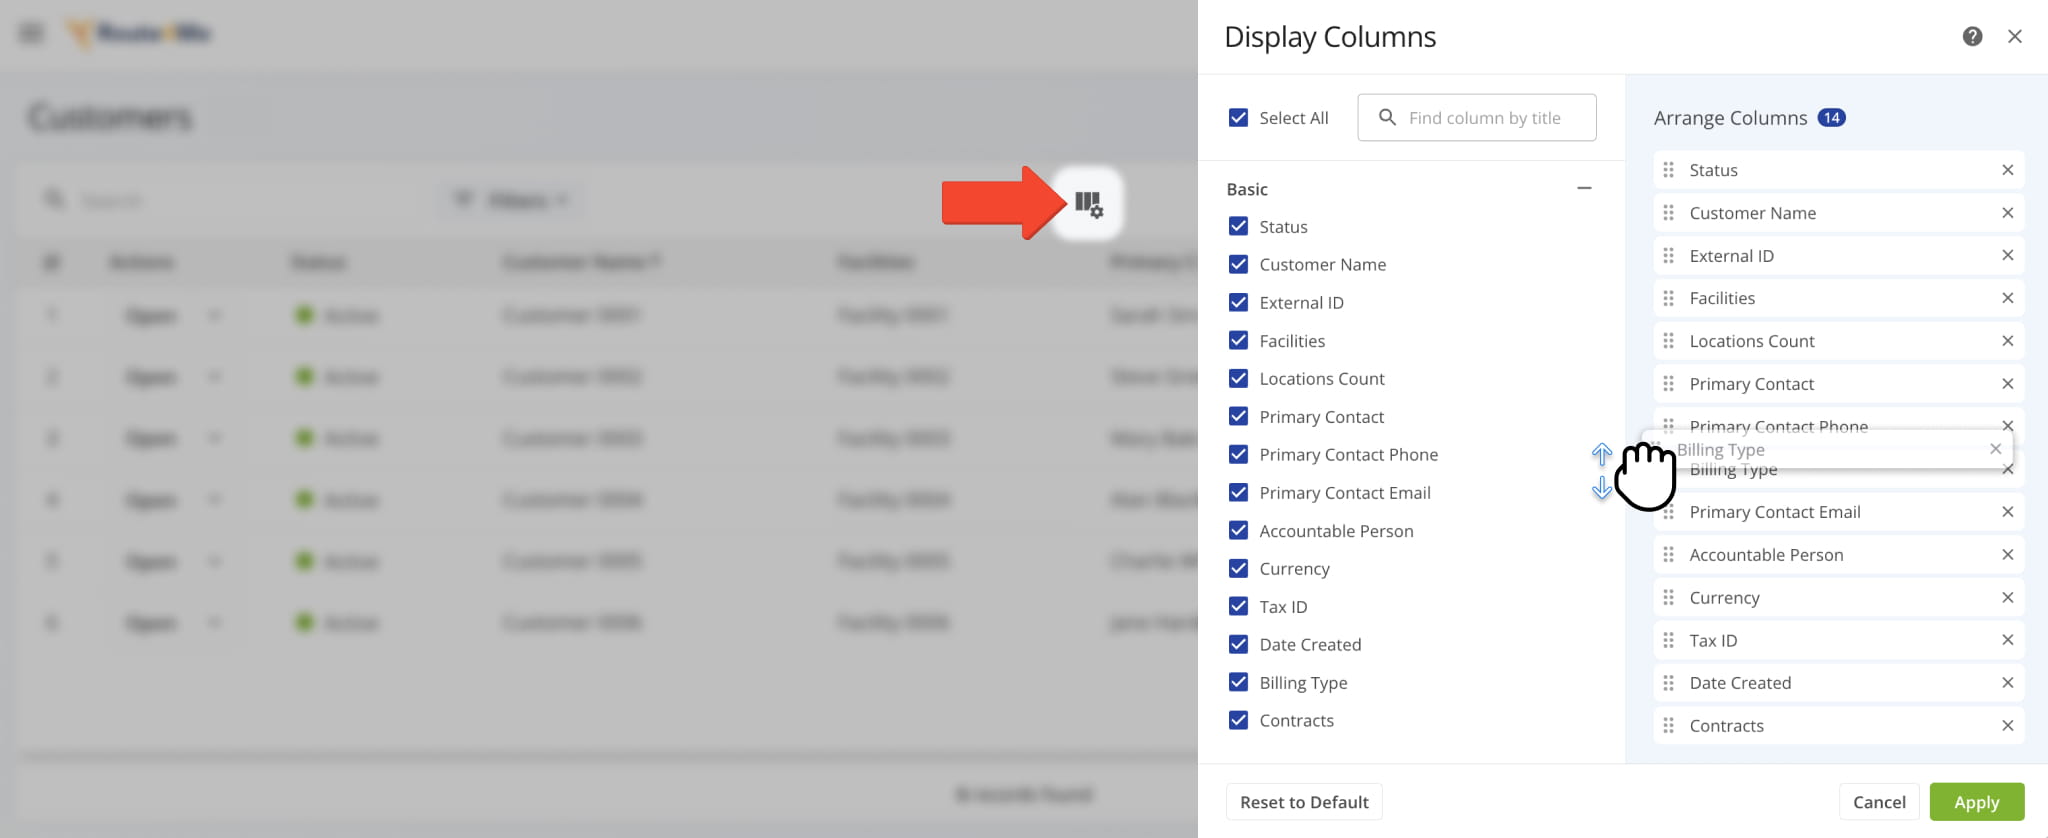The height and width of the screenshot is (838, 2048).
Task: Remove Locations Count from arranged columns
Action: click(x=2007, y=341)
